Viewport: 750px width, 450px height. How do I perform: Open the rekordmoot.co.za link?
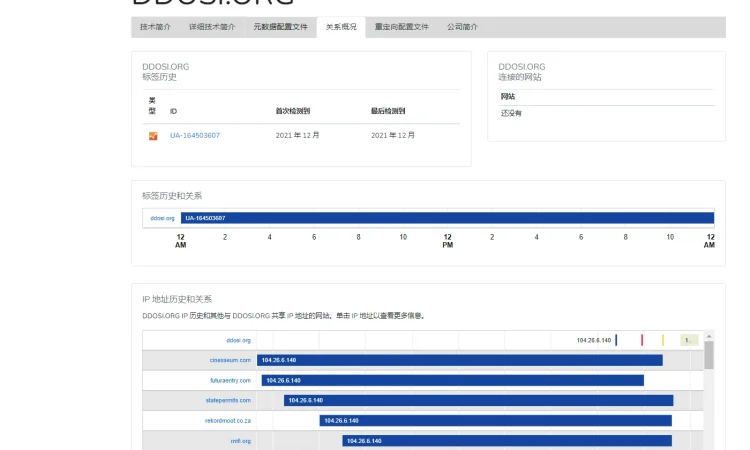[228, 421]
